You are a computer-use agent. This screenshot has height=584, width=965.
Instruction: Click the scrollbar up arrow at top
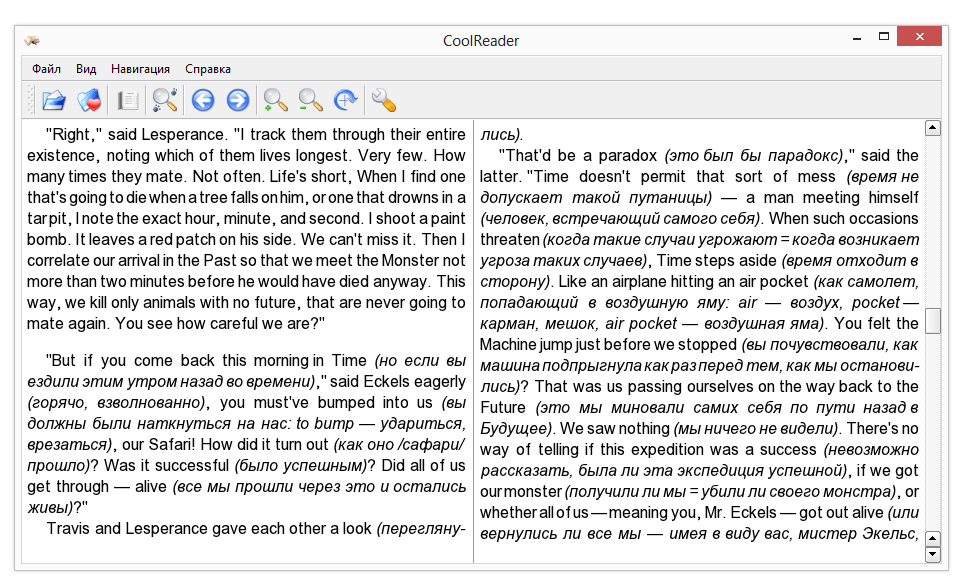933,128
